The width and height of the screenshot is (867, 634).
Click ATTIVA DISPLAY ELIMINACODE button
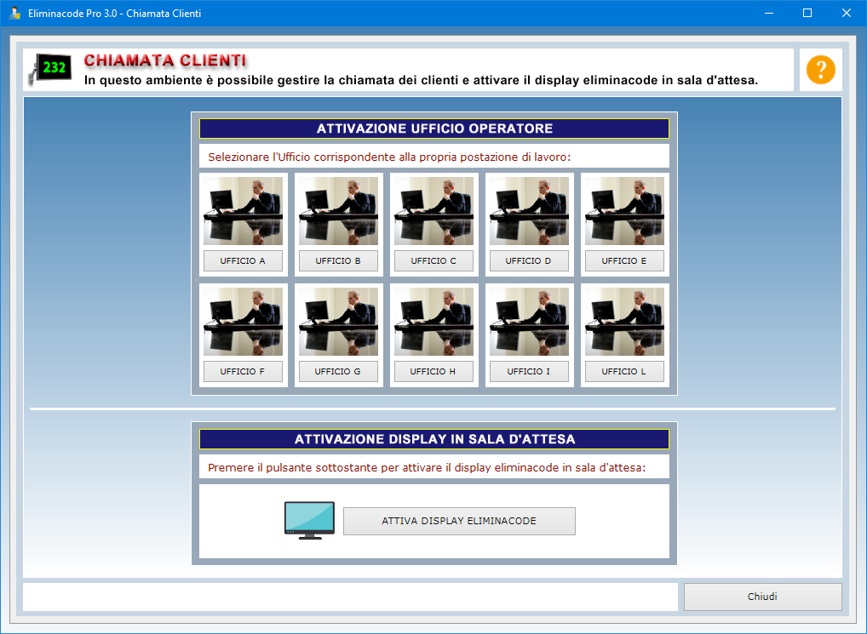459,521
